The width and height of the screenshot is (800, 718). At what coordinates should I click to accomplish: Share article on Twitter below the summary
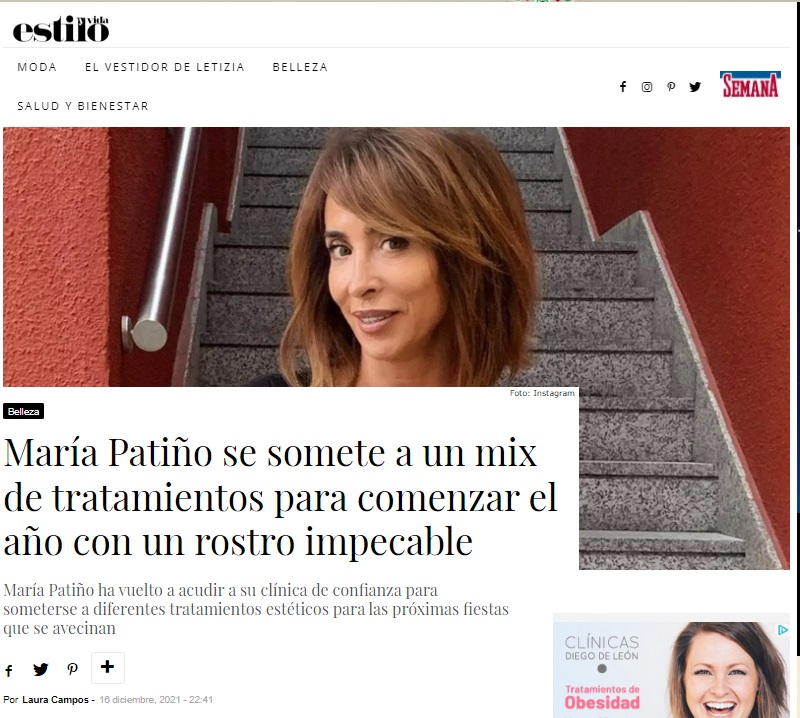(40, 670)
